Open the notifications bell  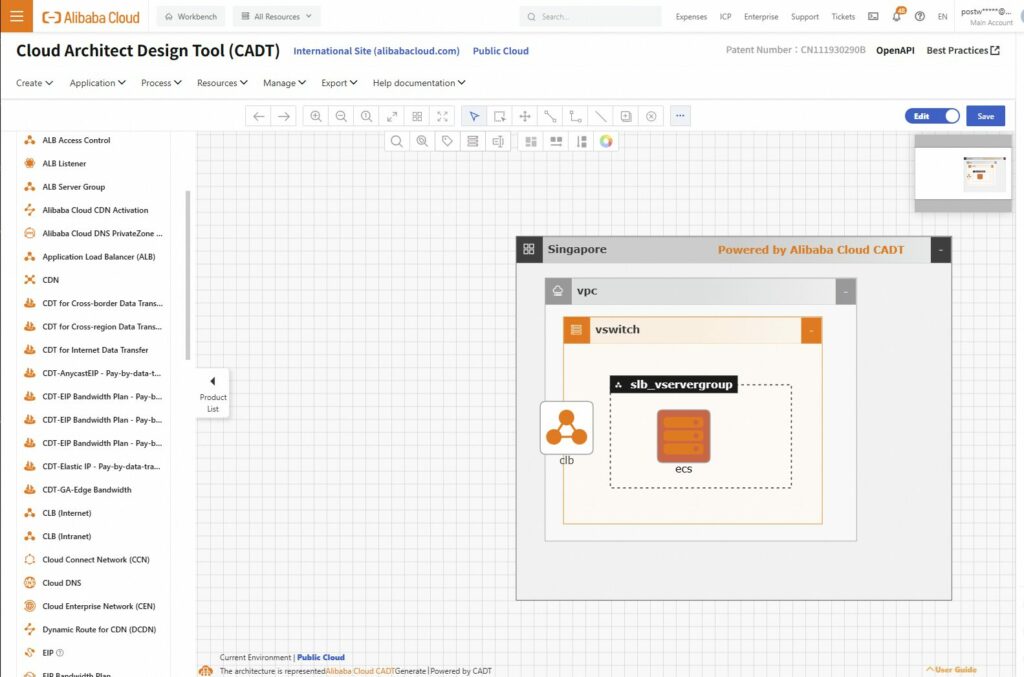tap(897, 16)
